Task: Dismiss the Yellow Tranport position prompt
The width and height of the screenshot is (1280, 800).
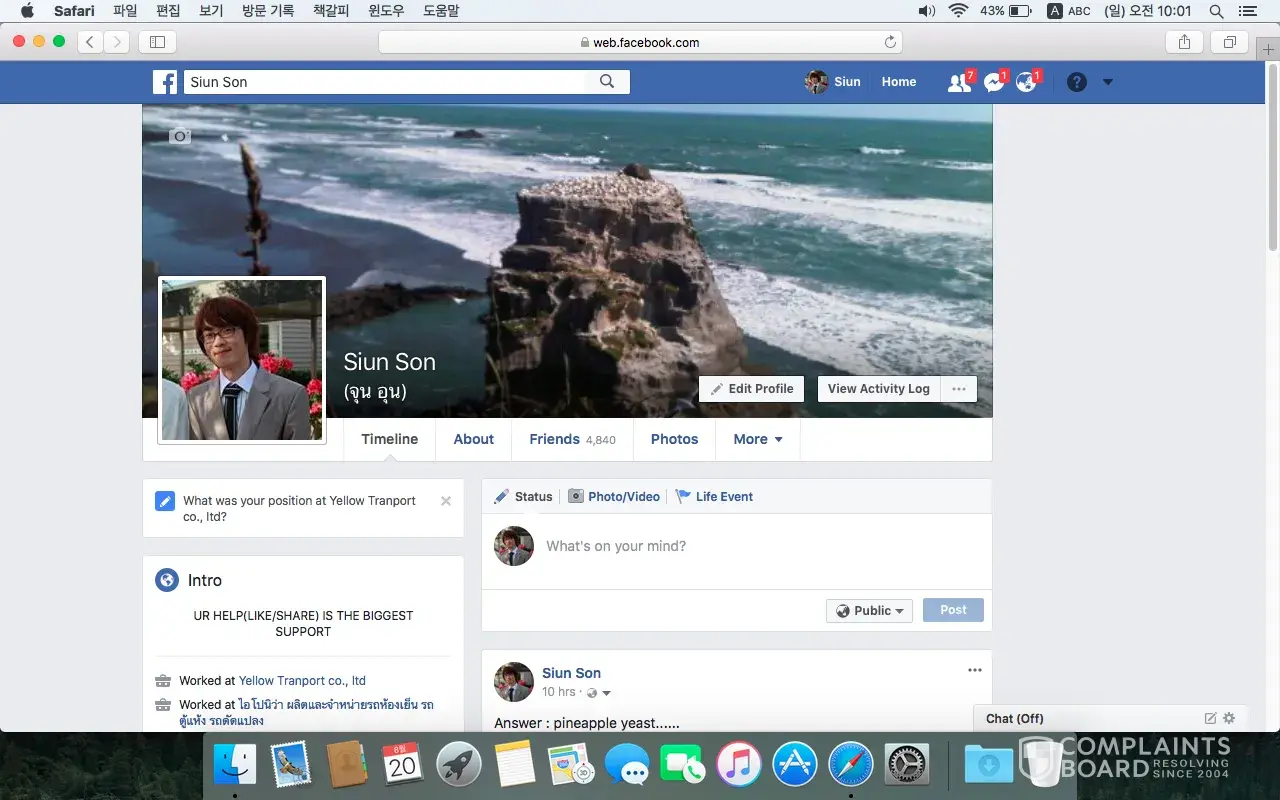Action: click(446, 501)
